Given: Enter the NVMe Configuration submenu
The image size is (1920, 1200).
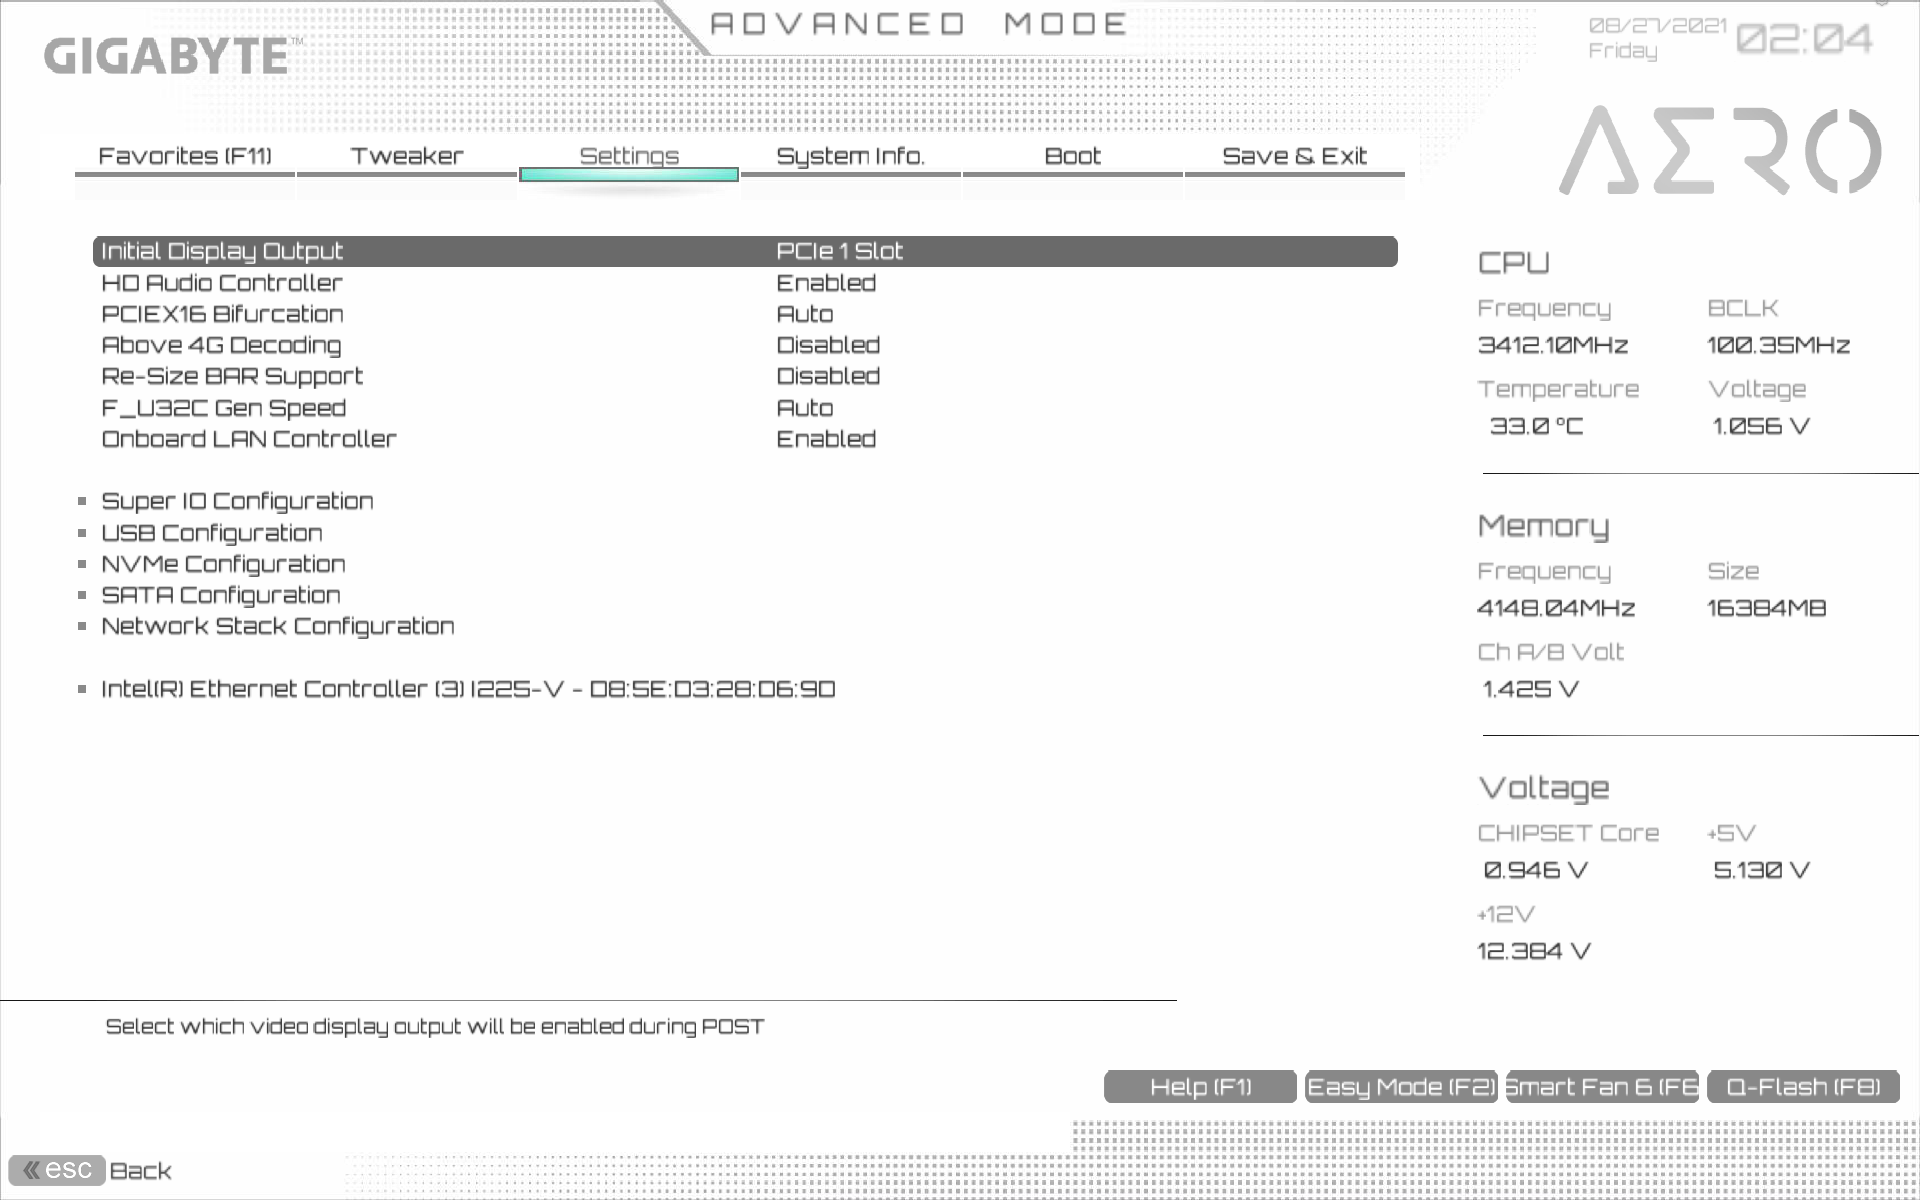Looking at the screenshot, I should [x=223, y=564].
